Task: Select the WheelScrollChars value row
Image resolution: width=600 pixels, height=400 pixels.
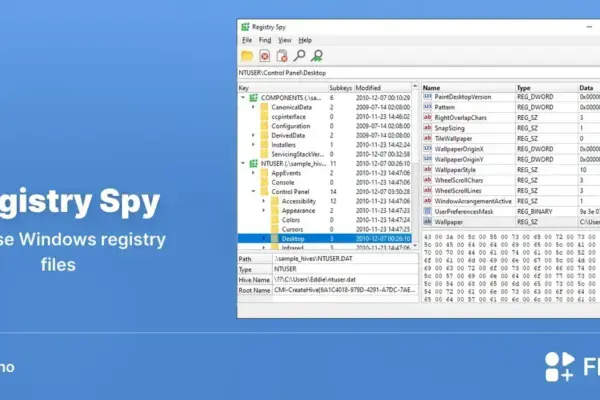Action: coord(511,180)
